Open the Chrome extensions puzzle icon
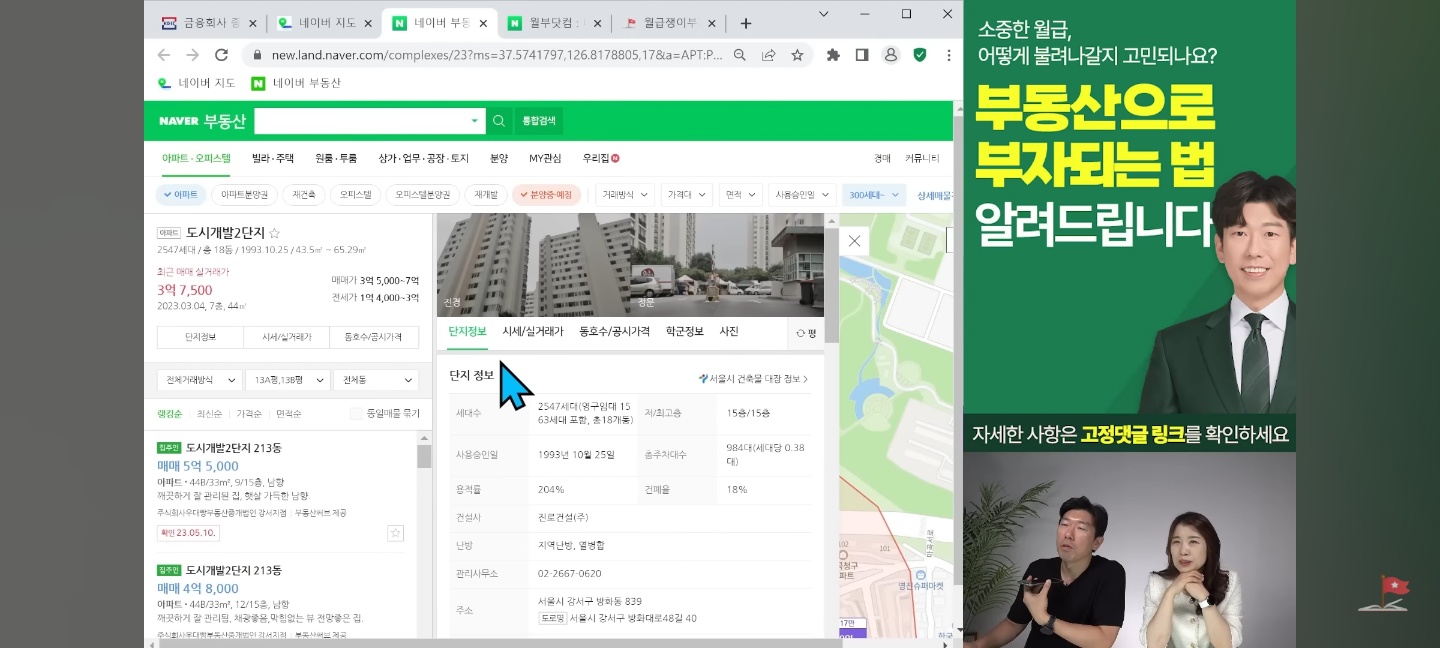Image resolution: width=1440 pixels, height=648 pixels. click(x=833, y=55)
